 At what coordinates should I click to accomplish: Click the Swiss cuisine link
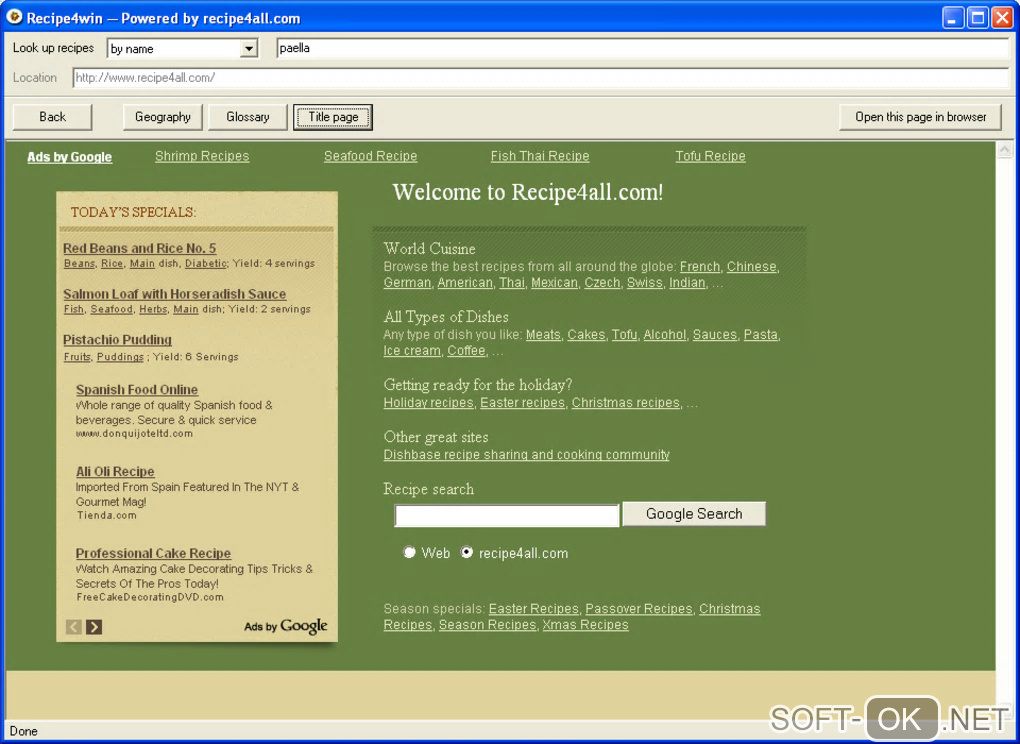[645, 283]
